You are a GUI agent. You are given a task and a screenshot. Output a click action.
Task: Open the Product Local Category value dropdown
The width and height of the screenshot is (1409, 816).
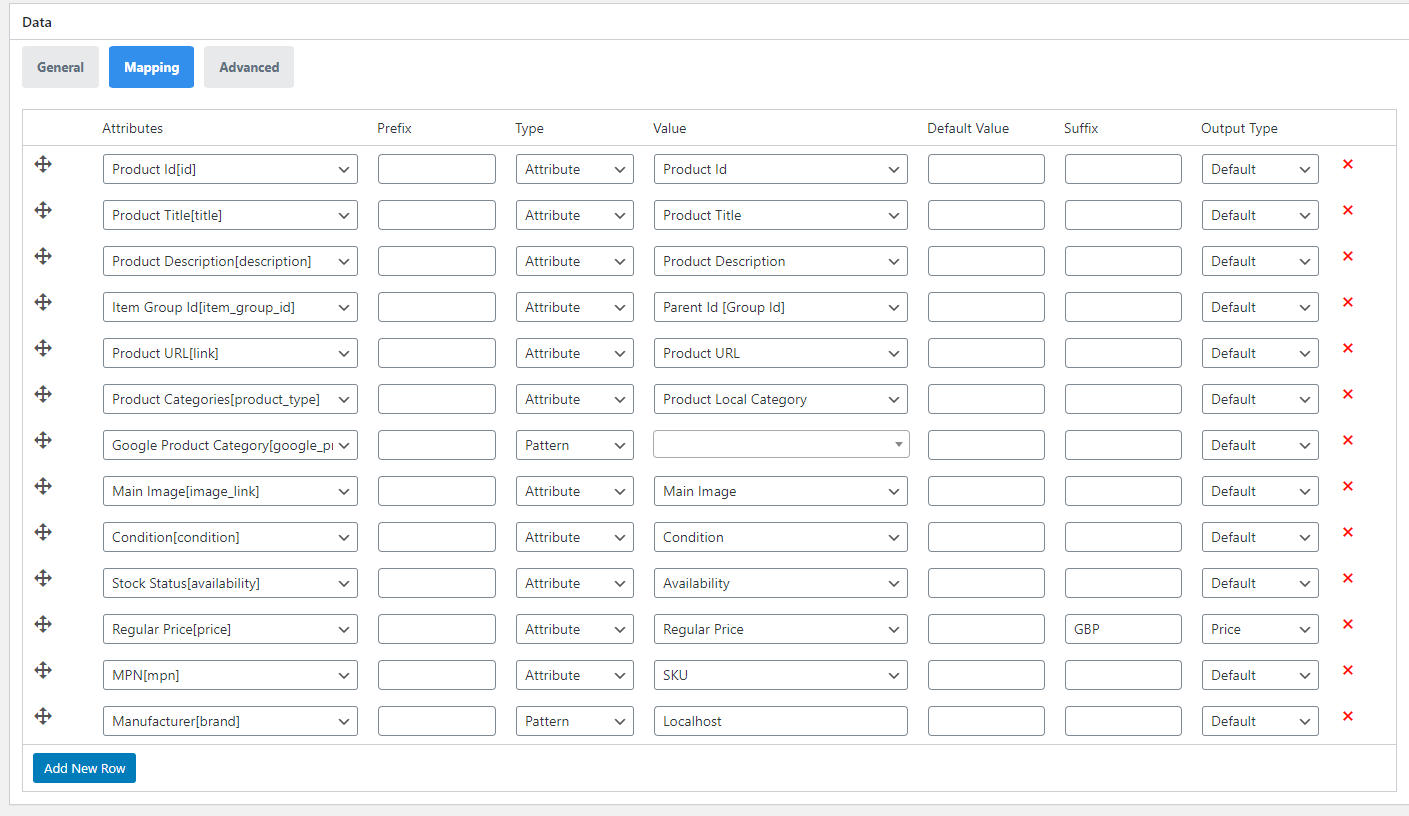click(781, 399)
